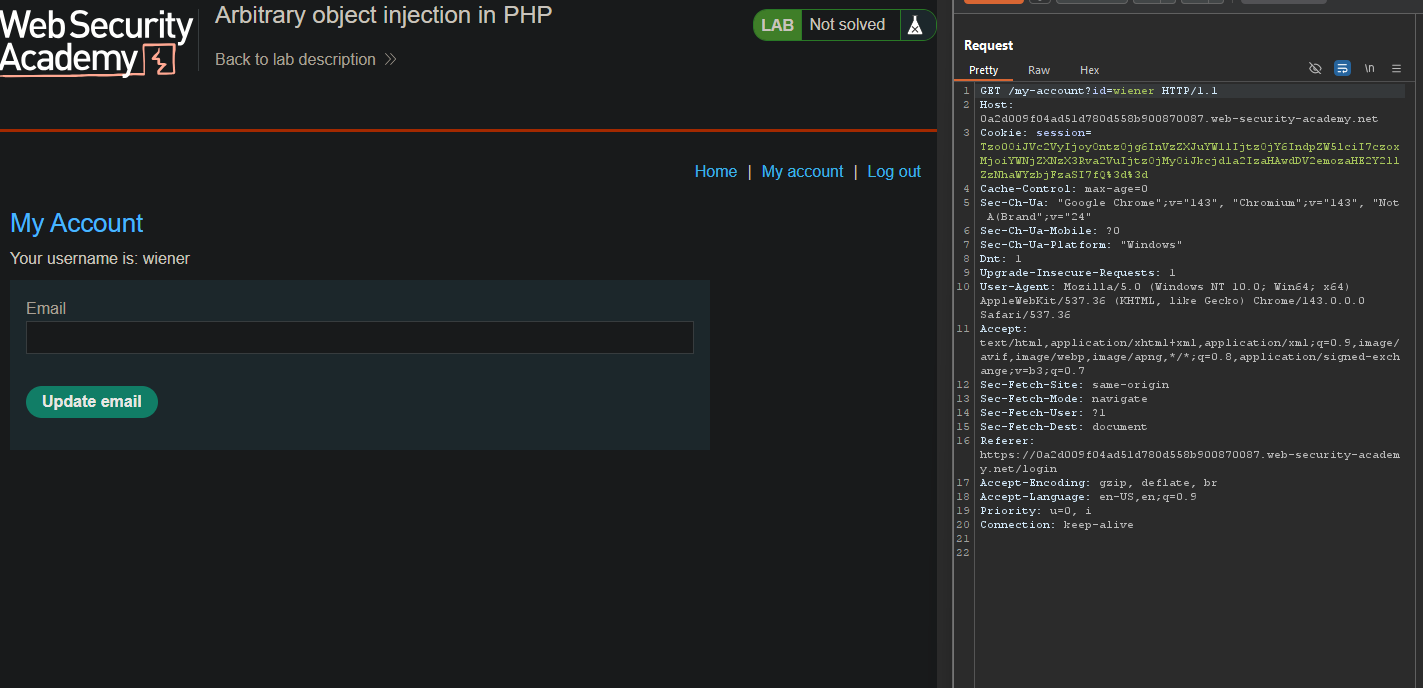This screenshot has height=688, width=1423.
Task: Open the My account link
Action: 802,172
